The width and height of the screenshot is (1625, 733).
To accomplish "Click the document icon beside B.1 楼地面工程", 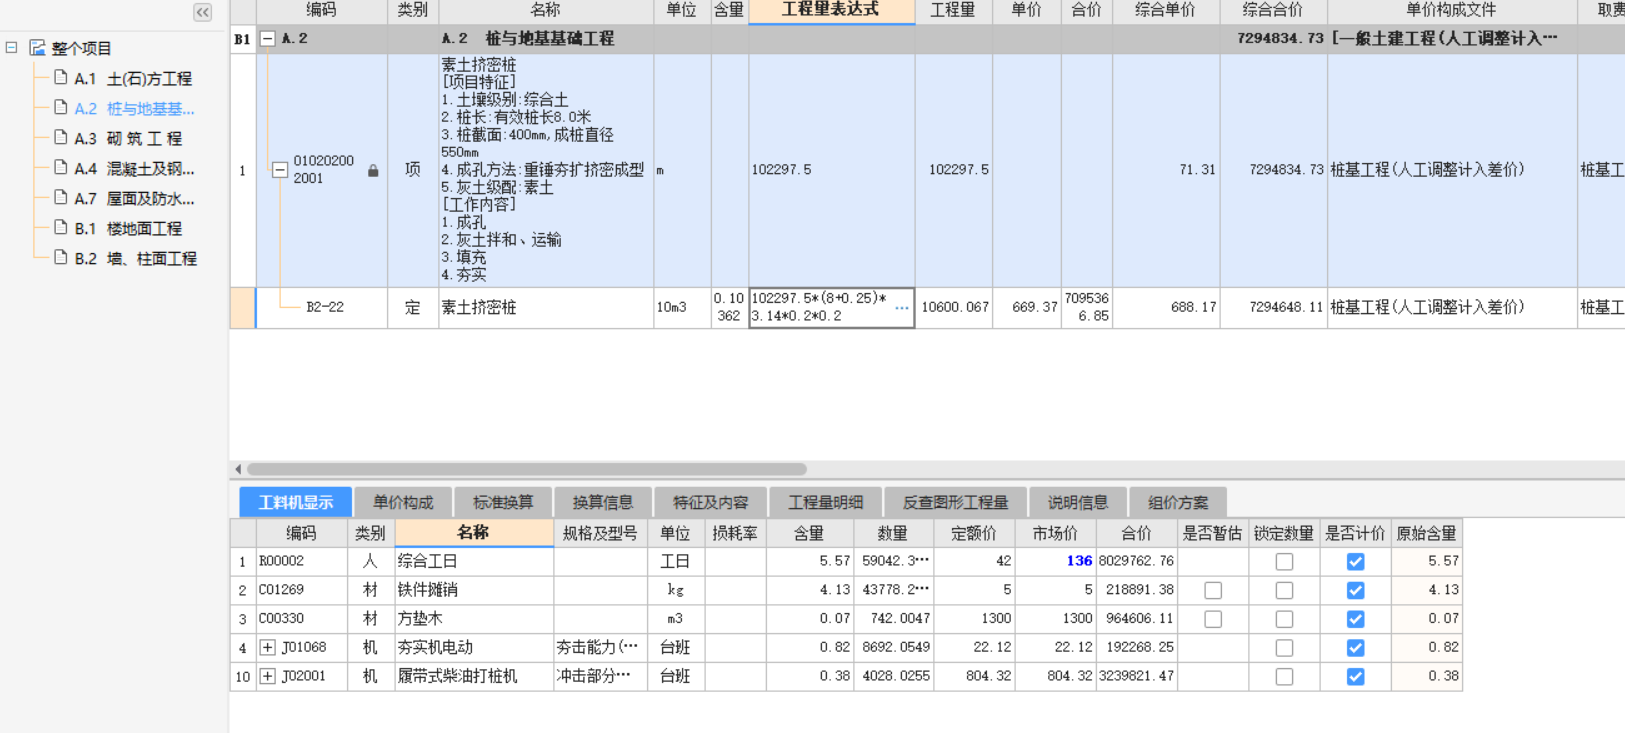I will click(x=61, y=227).
